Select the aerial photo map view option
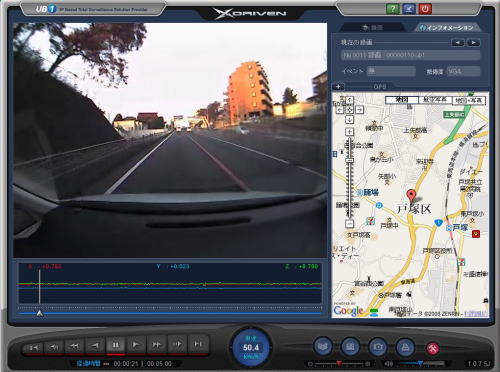This screenshot has width=500, height=372. [x=435, y=100]
